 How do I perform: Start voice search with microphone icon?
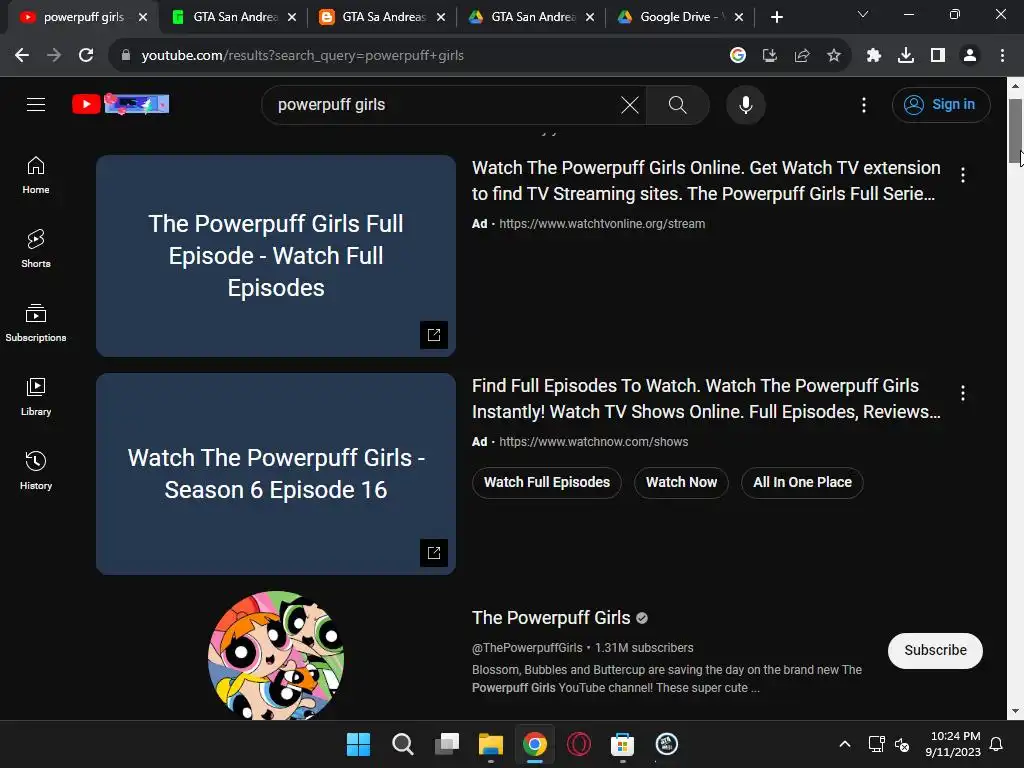tap(746, 104)
